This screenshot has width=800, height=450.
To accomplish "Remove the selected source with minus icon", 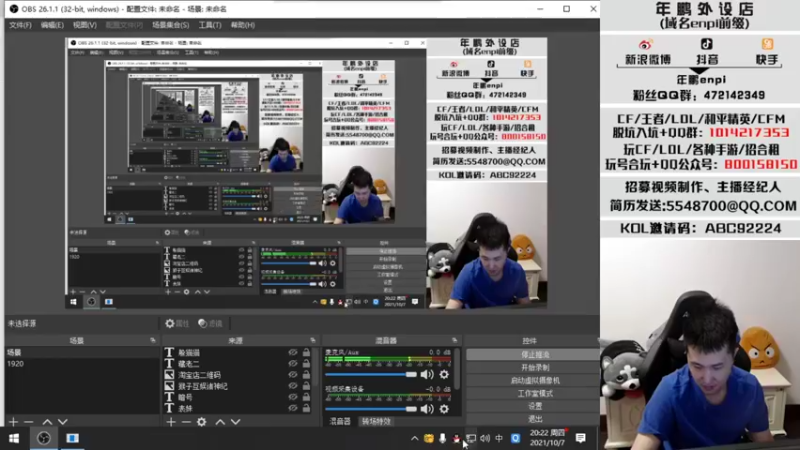I will tap(186, 422).
